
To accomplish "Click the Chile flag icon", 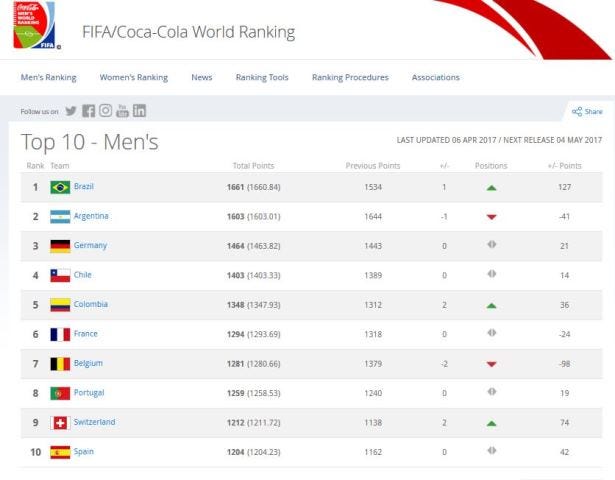I will [x=60, y=275].
